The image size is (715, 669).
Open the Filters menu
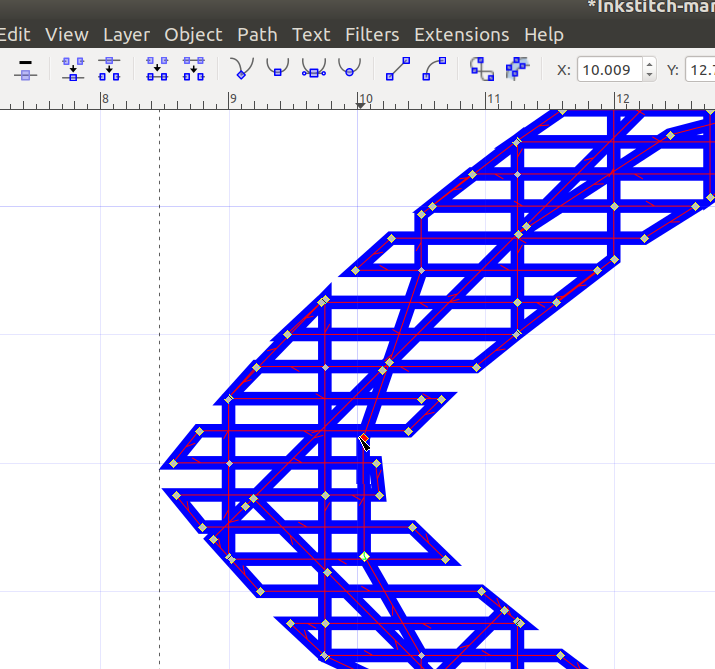[x=372, y=34]
